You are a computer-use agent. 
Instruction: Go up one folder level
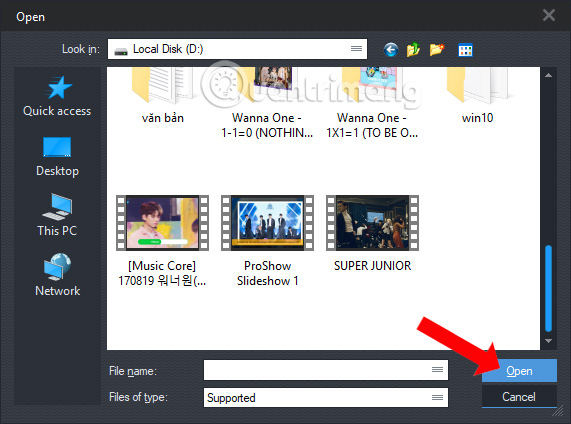click(413, 50)
